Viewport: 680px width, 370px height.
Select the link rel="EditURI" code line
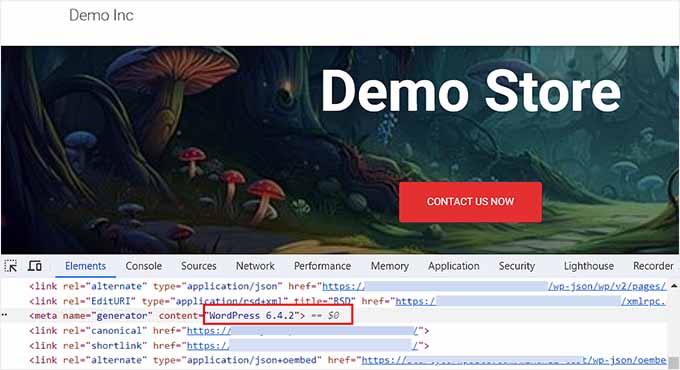pyautogui.click(x=347, y=301)
